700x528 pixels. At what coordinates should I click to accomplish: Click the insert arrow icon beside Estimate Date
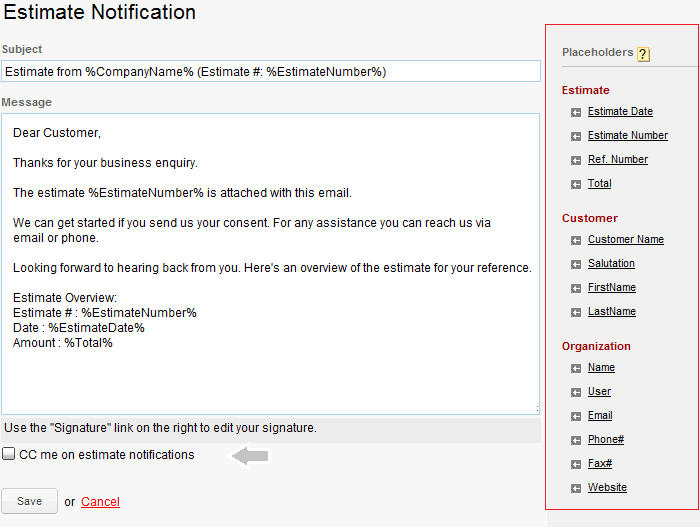point(576,112)
